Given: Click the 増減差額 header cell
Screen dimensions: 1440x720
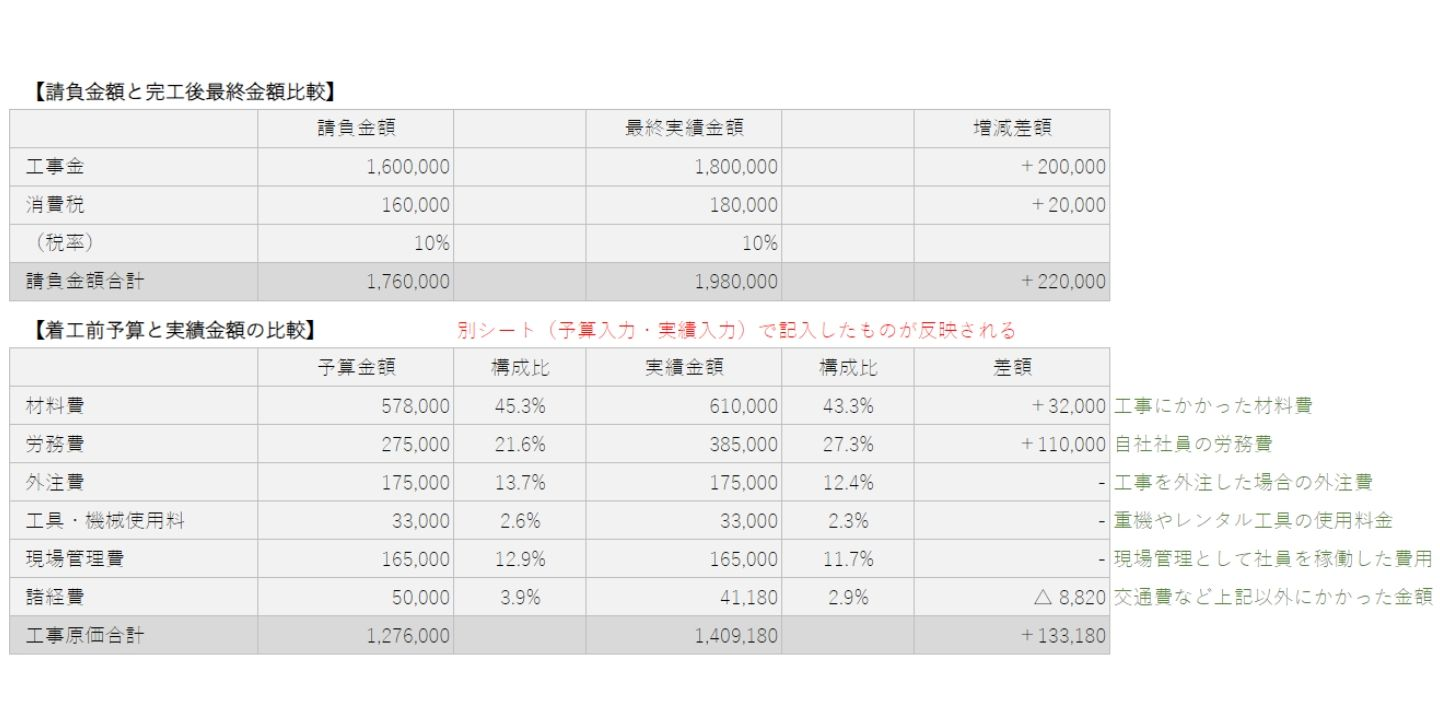Looking at the screenshot, I should (1011, 128).
